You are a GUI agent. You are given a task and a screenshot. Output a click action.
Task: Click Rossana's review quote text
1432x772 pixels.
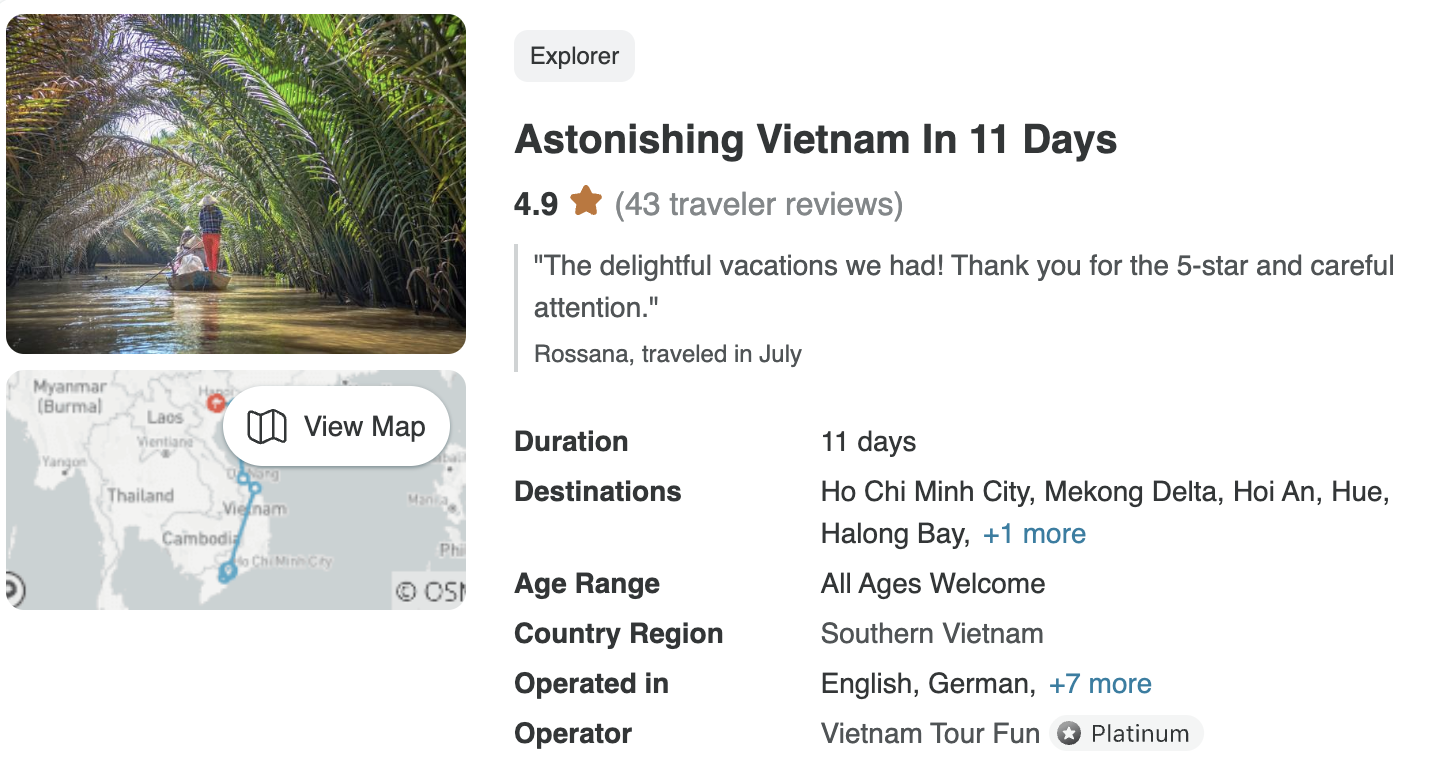tap(963, 286)
